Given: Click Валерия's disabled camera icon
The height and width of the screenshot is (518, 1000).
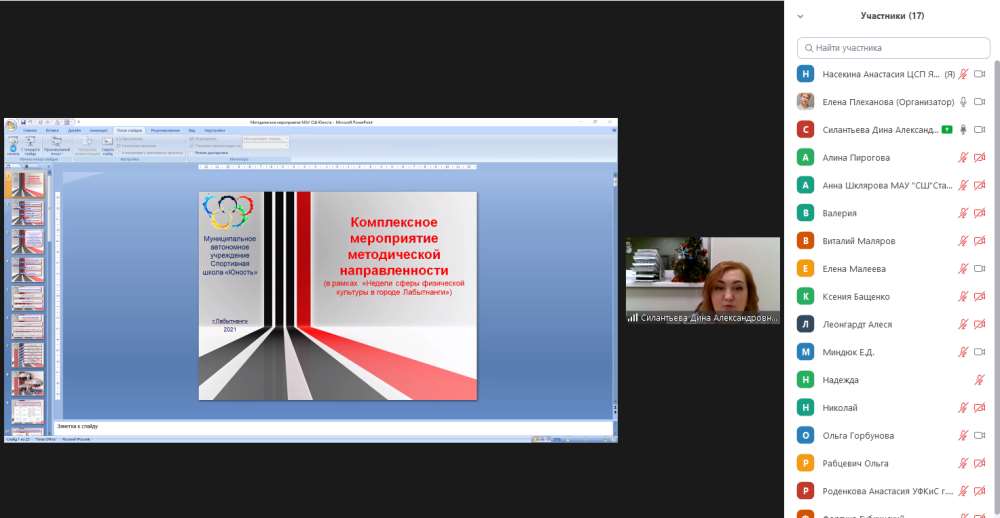Looking at the screenshot, I should (980, 213).
